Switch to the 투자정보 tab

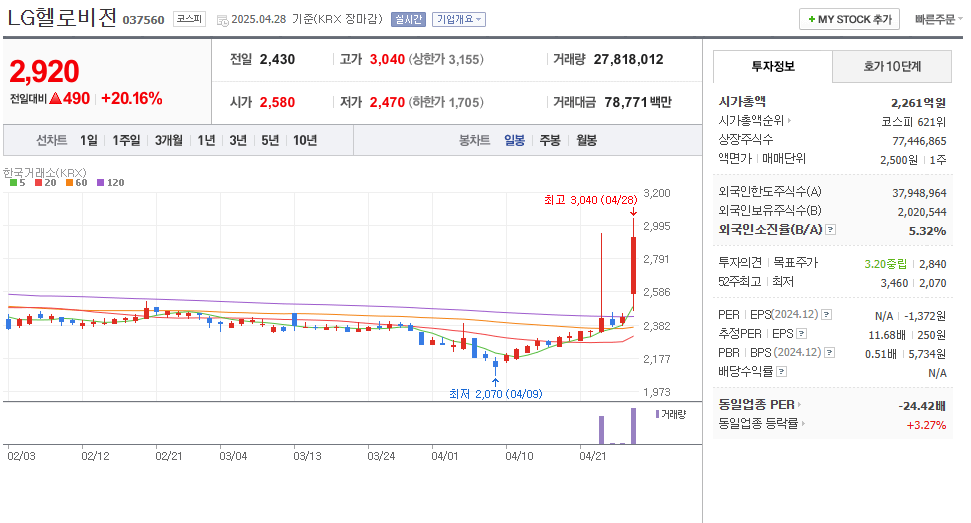773,66
